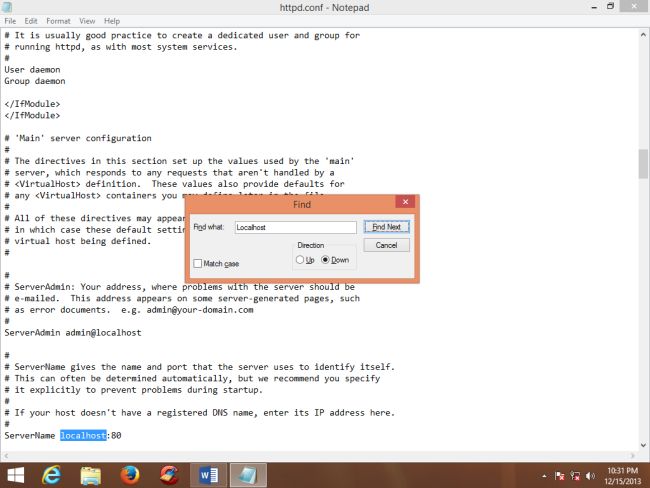Click the vertical scrollbar thumb
The width and height of the screenshot is (650, 488).
tap(643, 164)
